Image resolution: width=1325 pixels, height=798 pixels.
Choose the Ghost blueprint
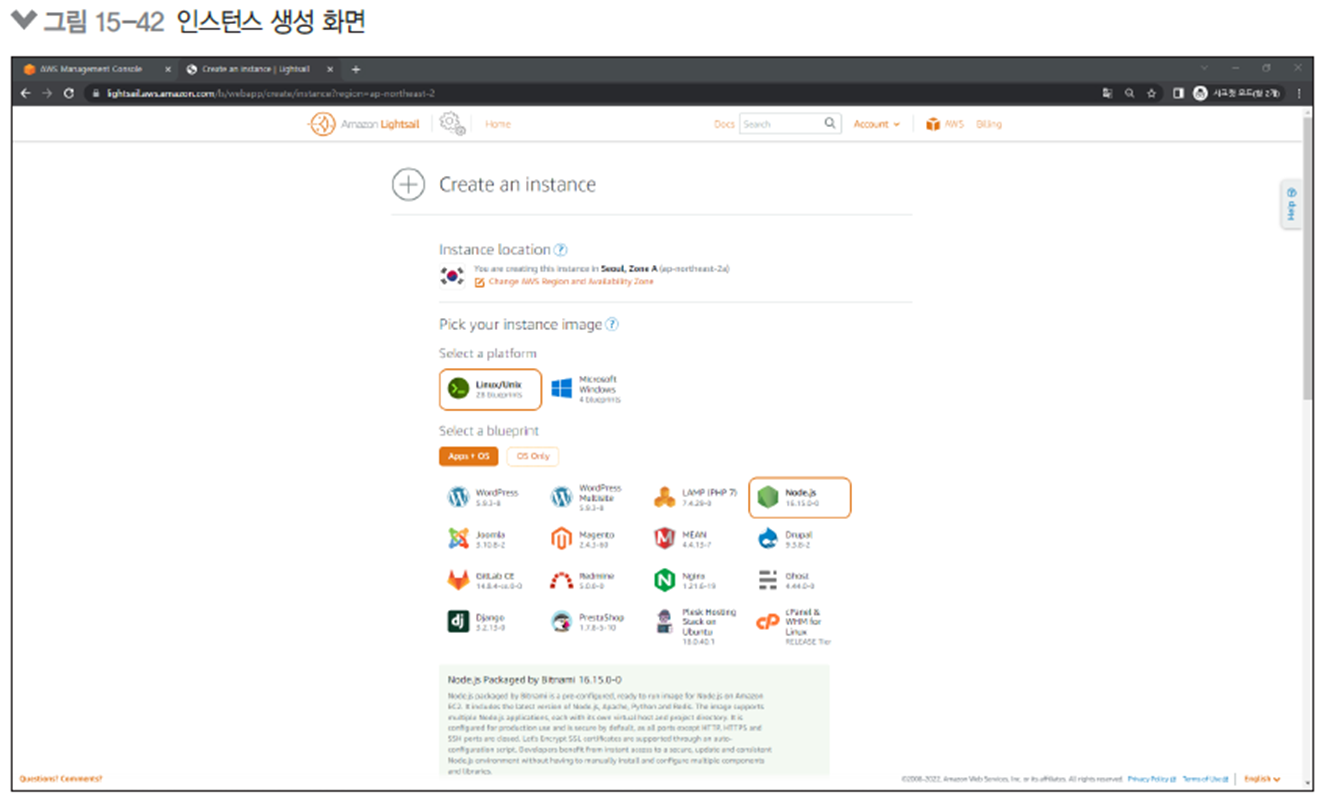tap(785, 580)
